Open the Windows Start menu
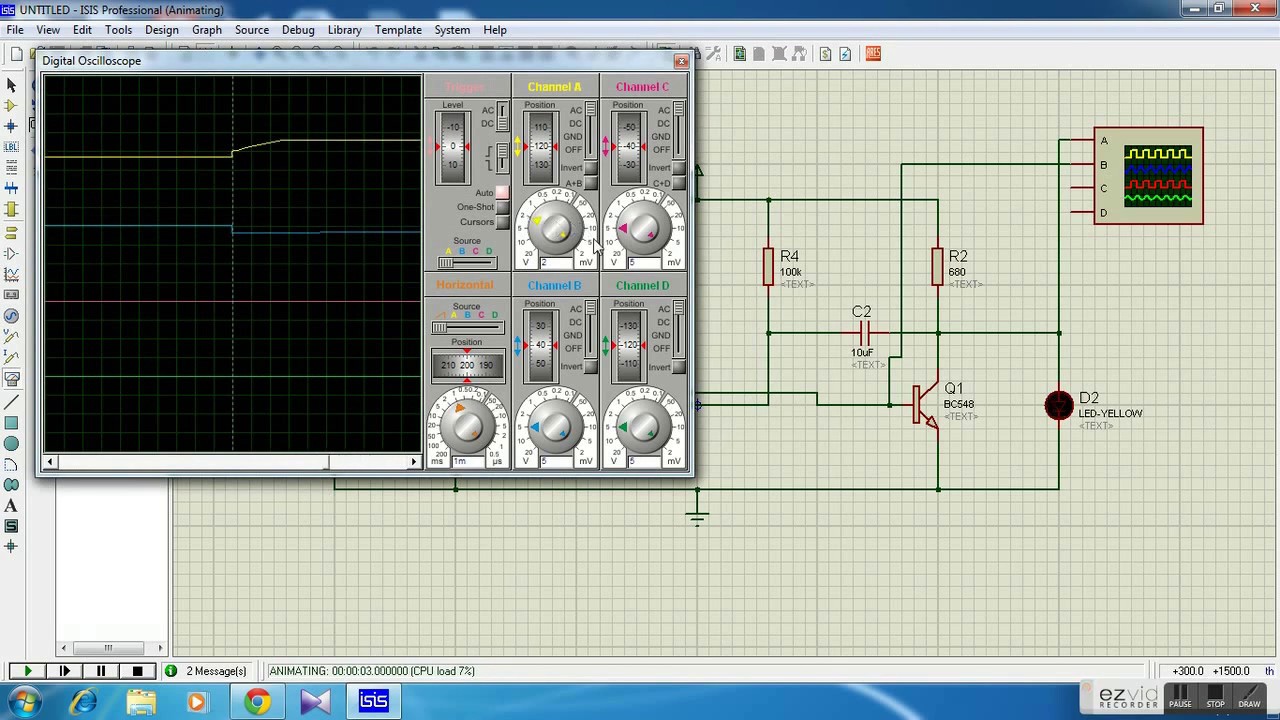 [x=24, y=701]
